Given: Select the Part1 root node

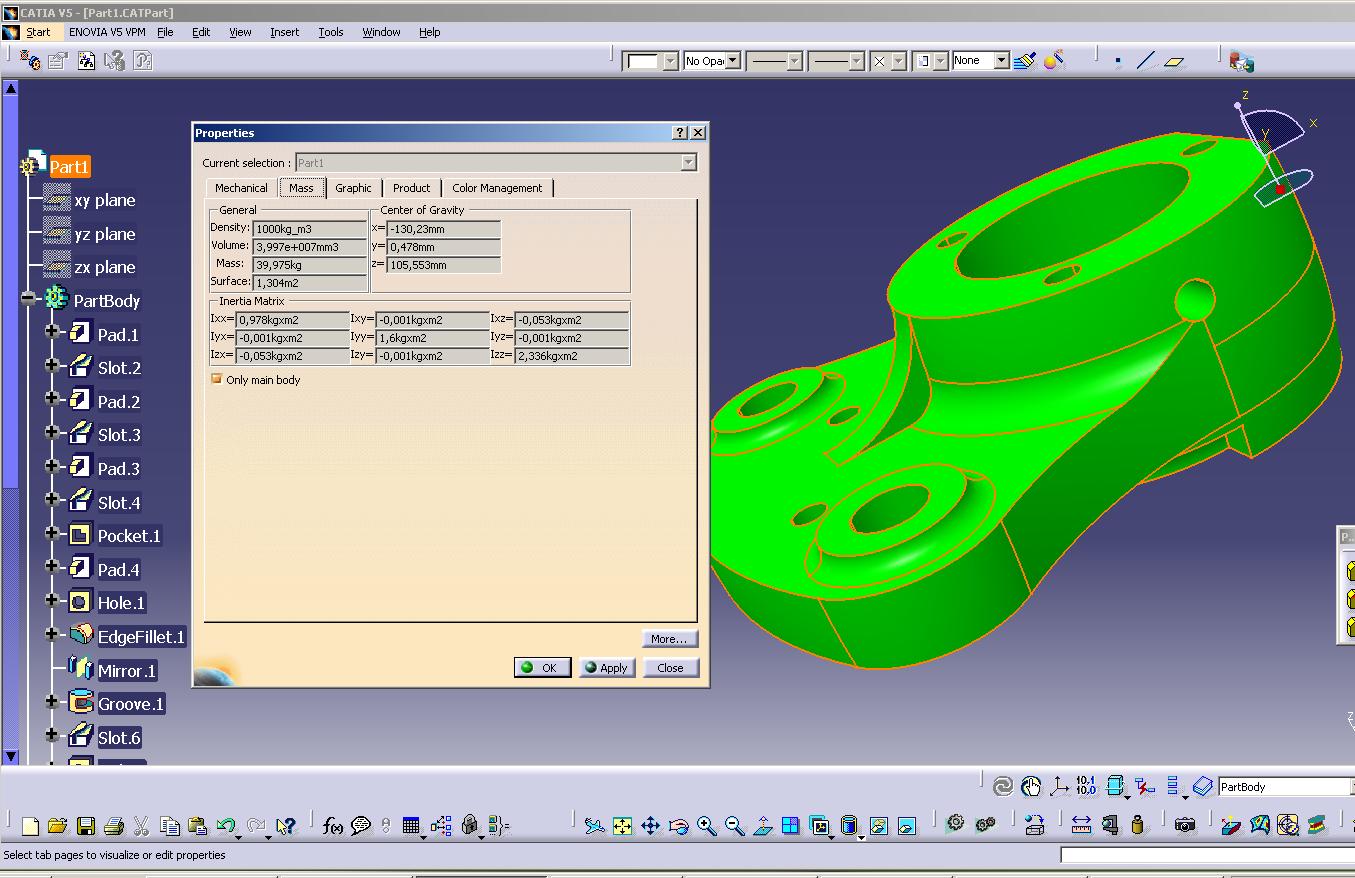Looking at the screenshot, I should click(x=69, y=166).
